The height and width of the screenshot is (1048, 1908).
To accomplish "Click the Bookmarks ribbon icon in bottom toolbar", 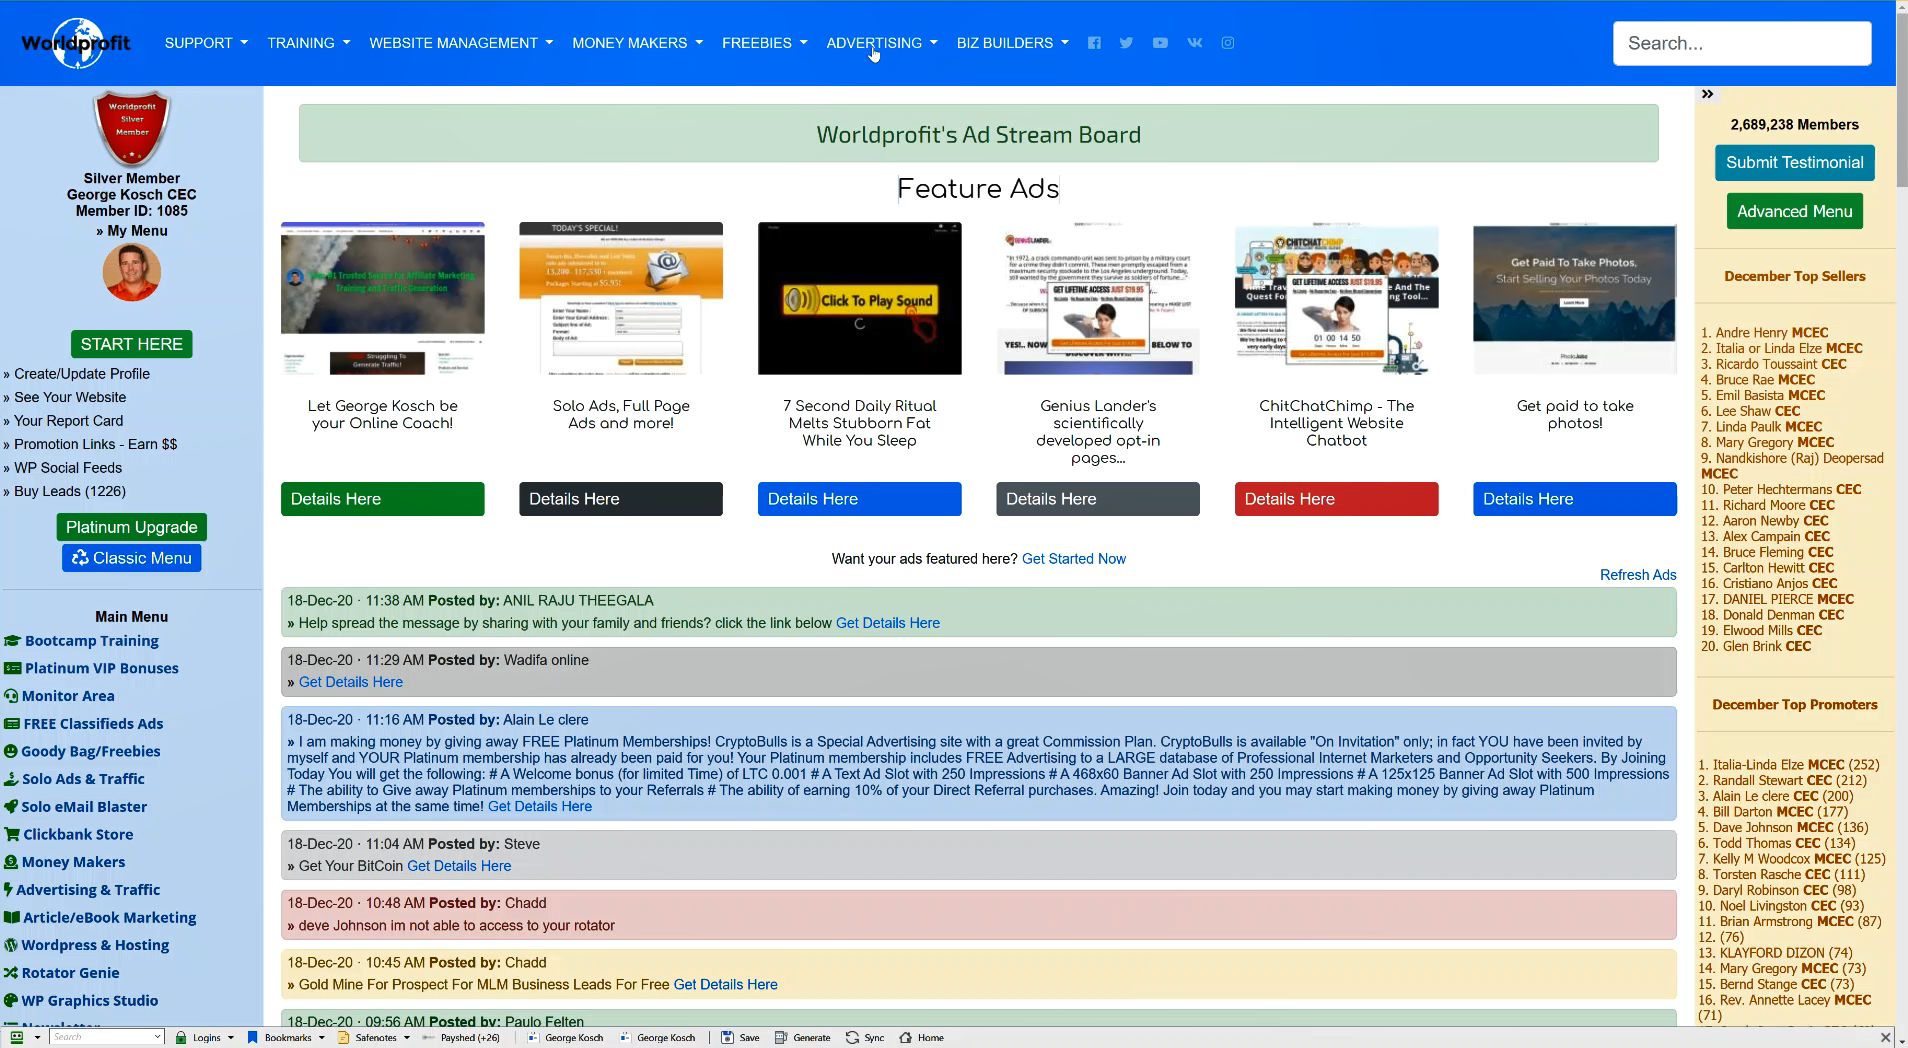I will (x=253, y=1037).
